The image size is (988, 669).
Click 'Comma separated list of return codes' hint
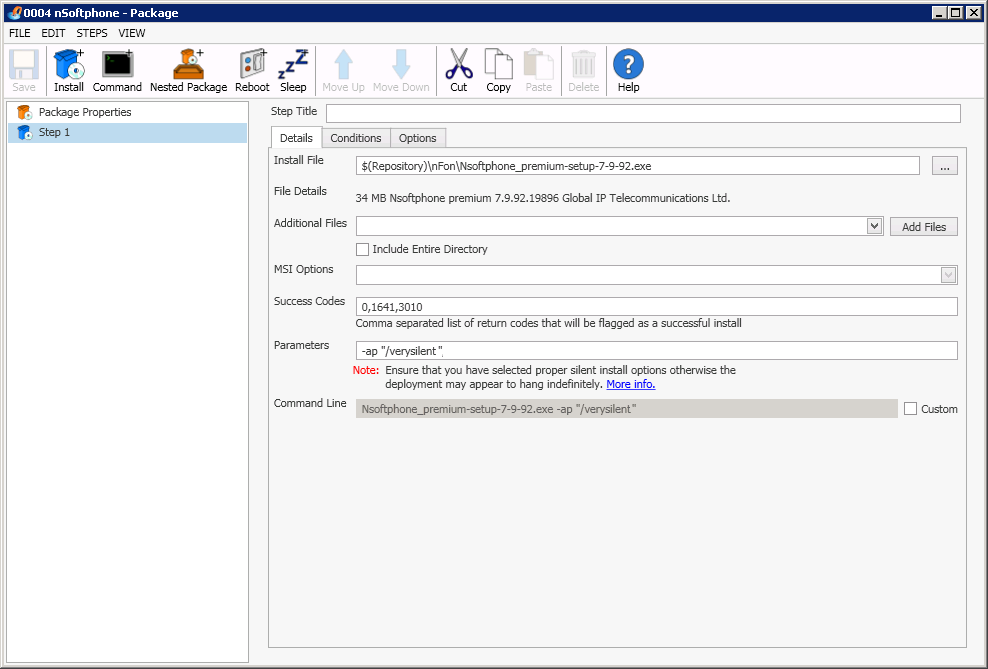point(548,323)
